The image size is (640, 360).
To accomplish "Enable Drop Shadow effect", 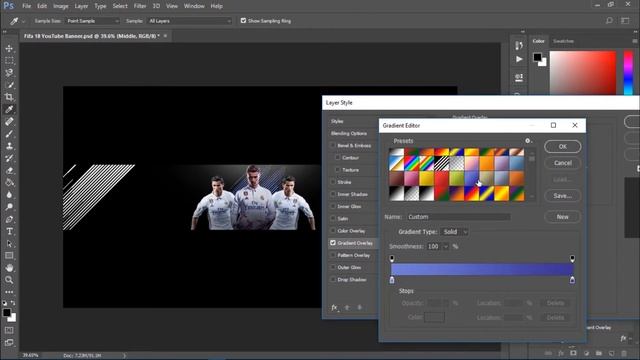I will pos(333,280).
